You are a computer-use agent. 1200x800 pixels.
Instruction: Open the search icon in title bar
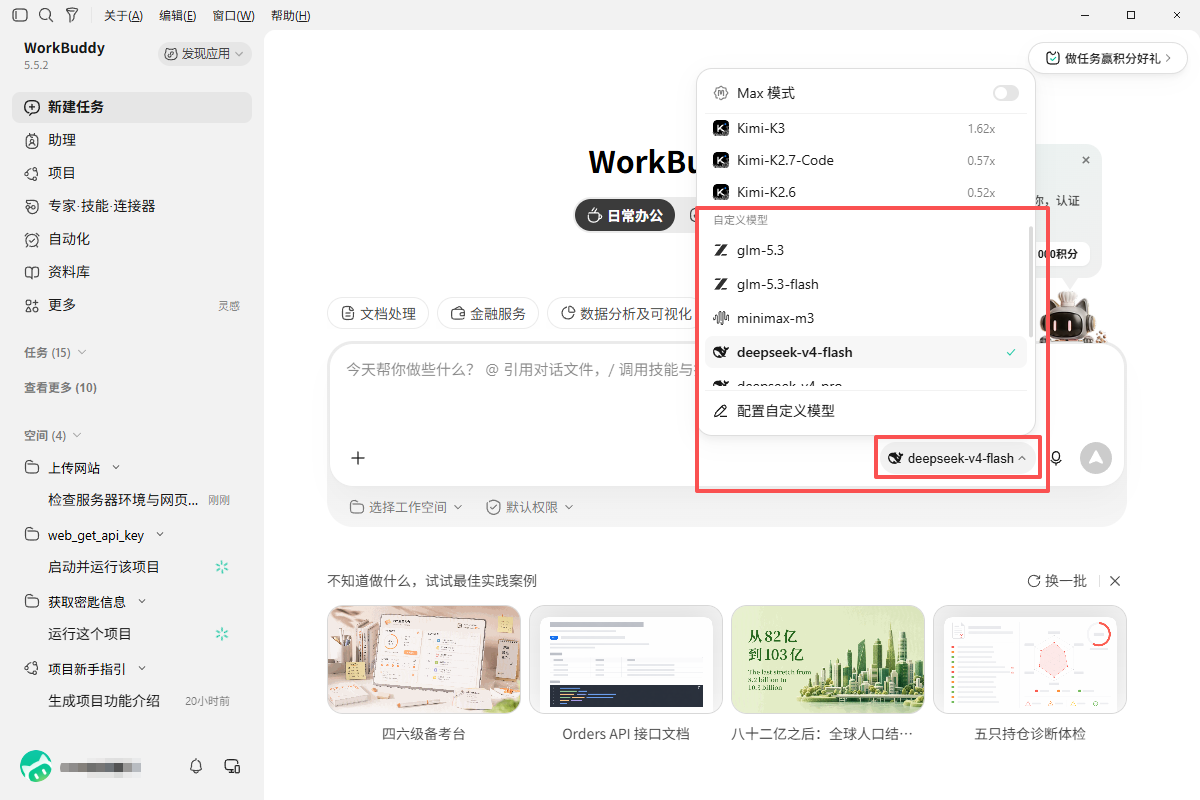46,16
